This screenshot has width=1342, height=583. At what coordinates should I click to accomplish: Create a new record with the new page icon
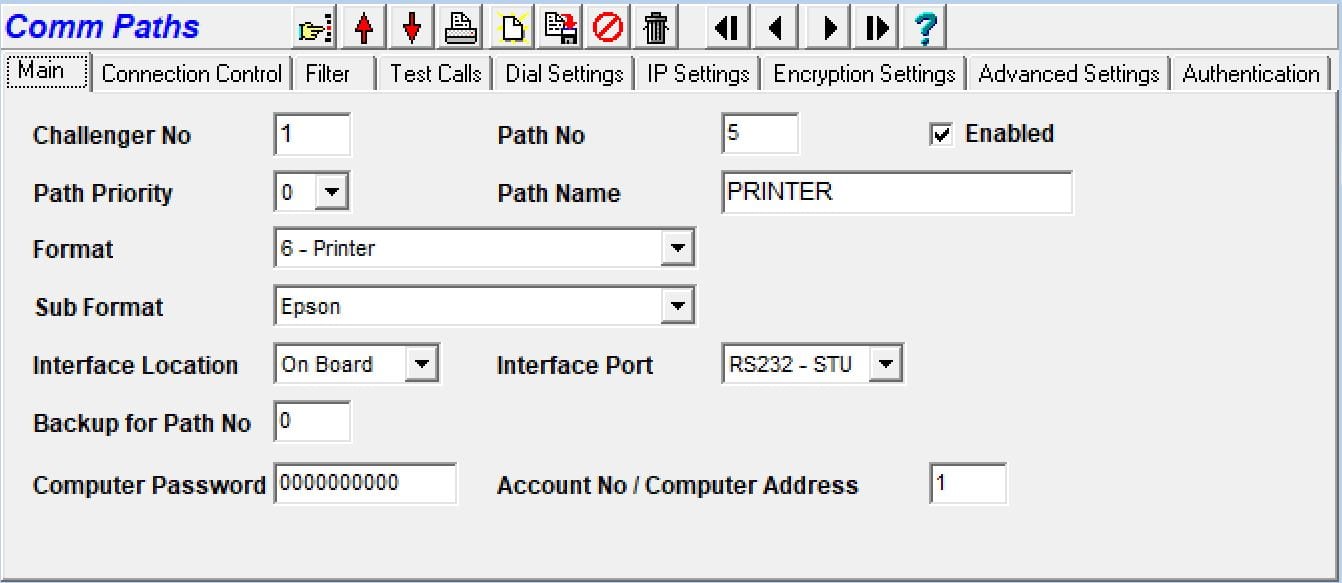(511, 27)
